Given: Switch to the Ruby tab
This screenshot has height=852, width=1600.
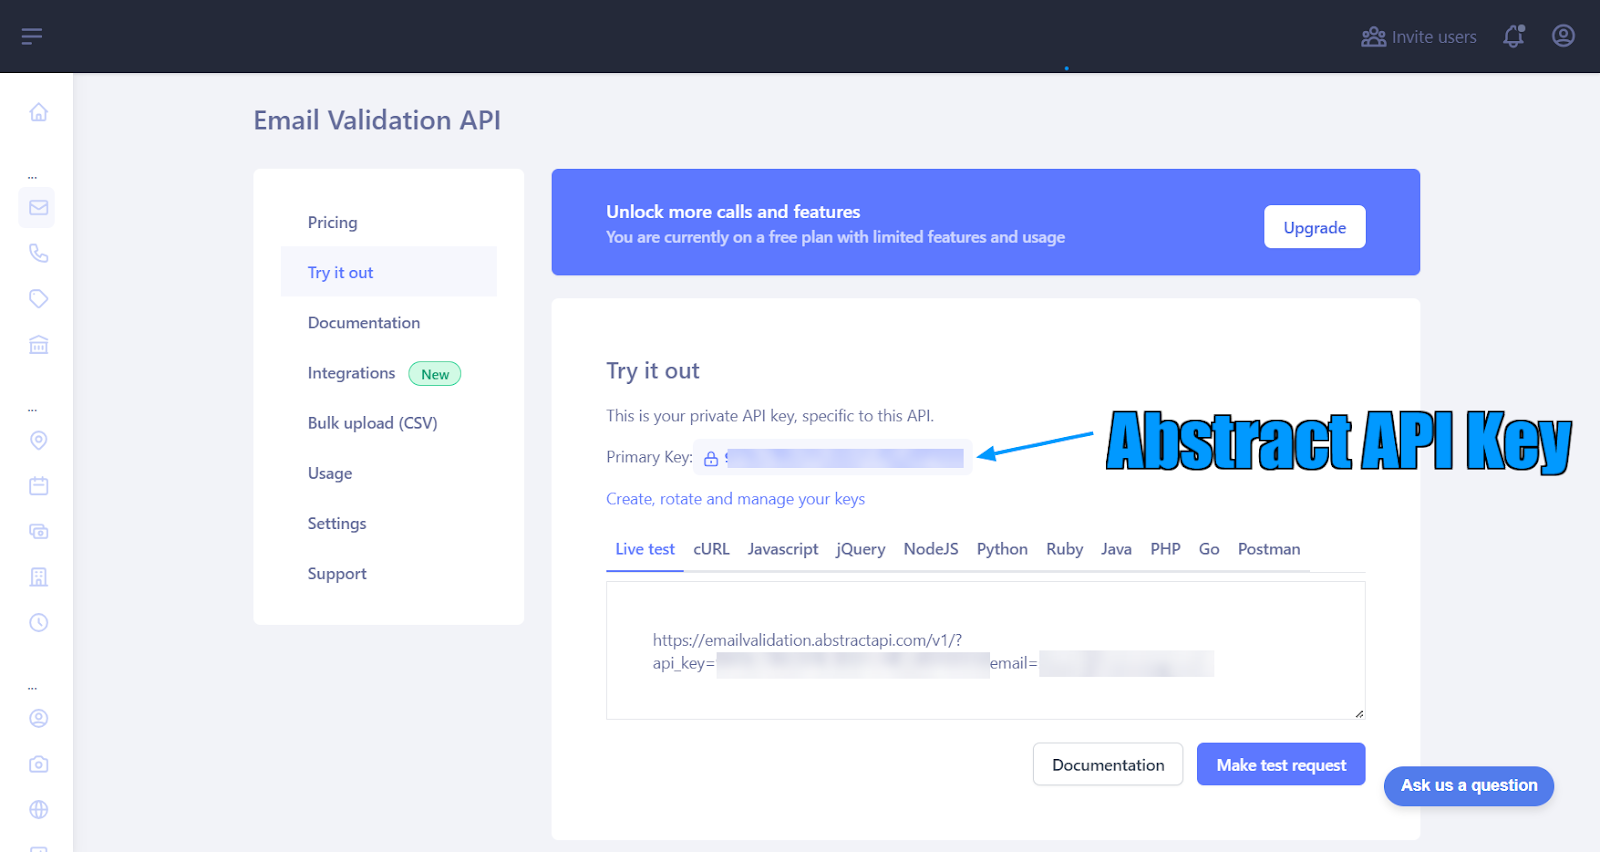Looking at the screenshot, I should click(1064, 549).
